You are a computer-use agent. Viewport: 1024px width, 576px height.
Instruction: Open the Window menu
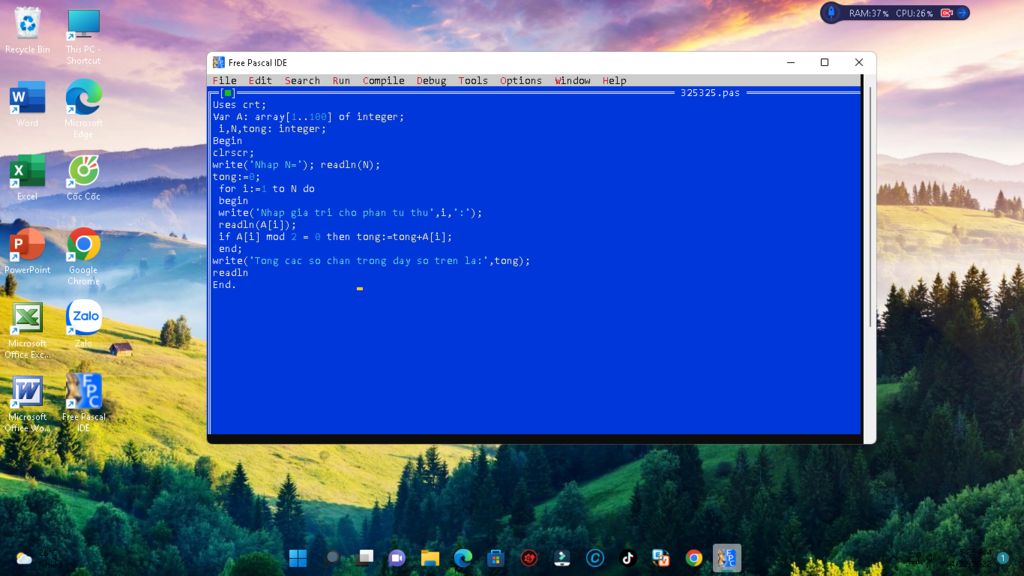(x=572, y=80)
